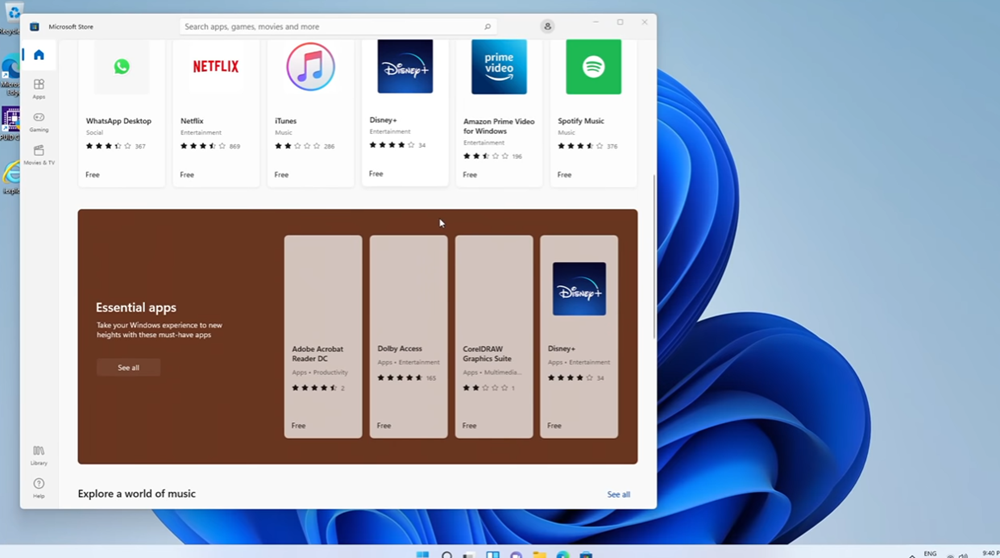Viewport: 1000px width, 558px height.
Task: Open the CorelDRAW Graphics Suite card
Action: click(x=494, y=337)
